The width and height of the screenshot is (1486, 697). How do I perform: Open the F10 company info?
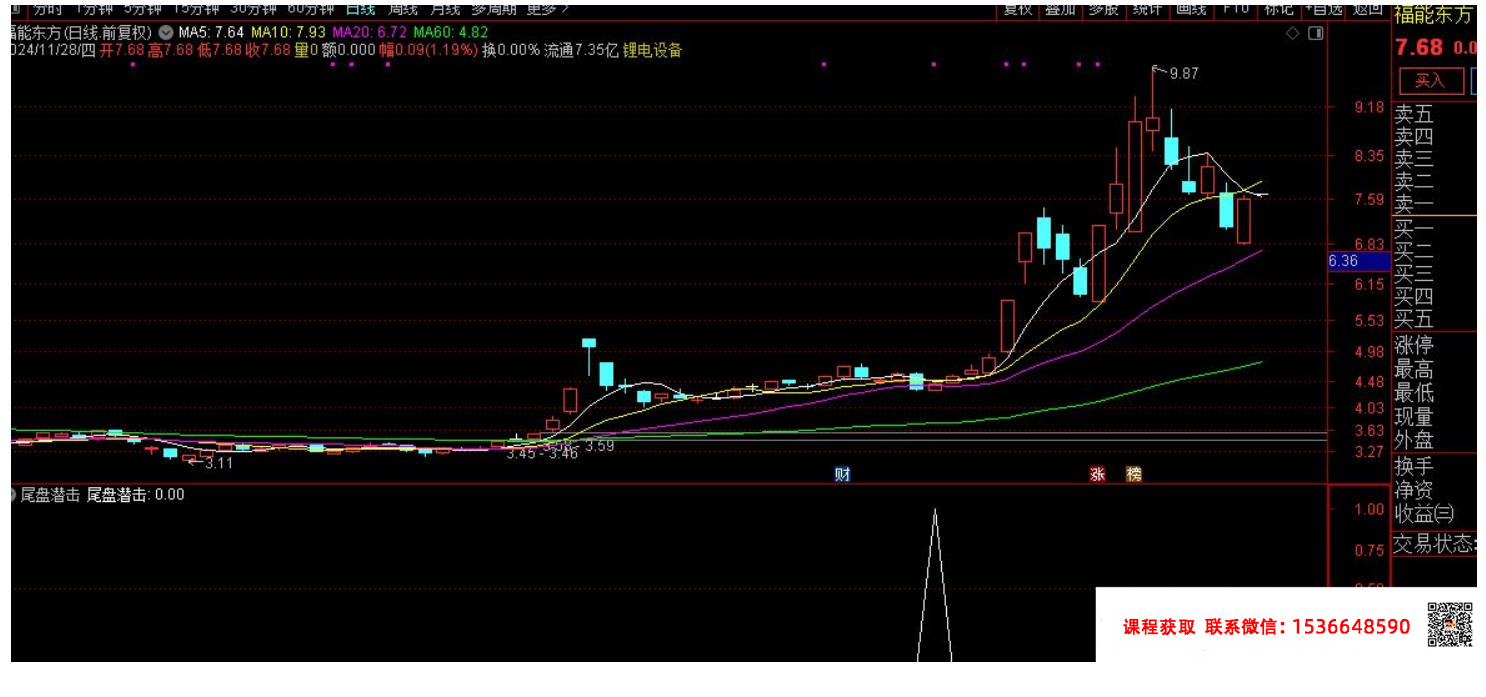click(x=1236, y=8)
